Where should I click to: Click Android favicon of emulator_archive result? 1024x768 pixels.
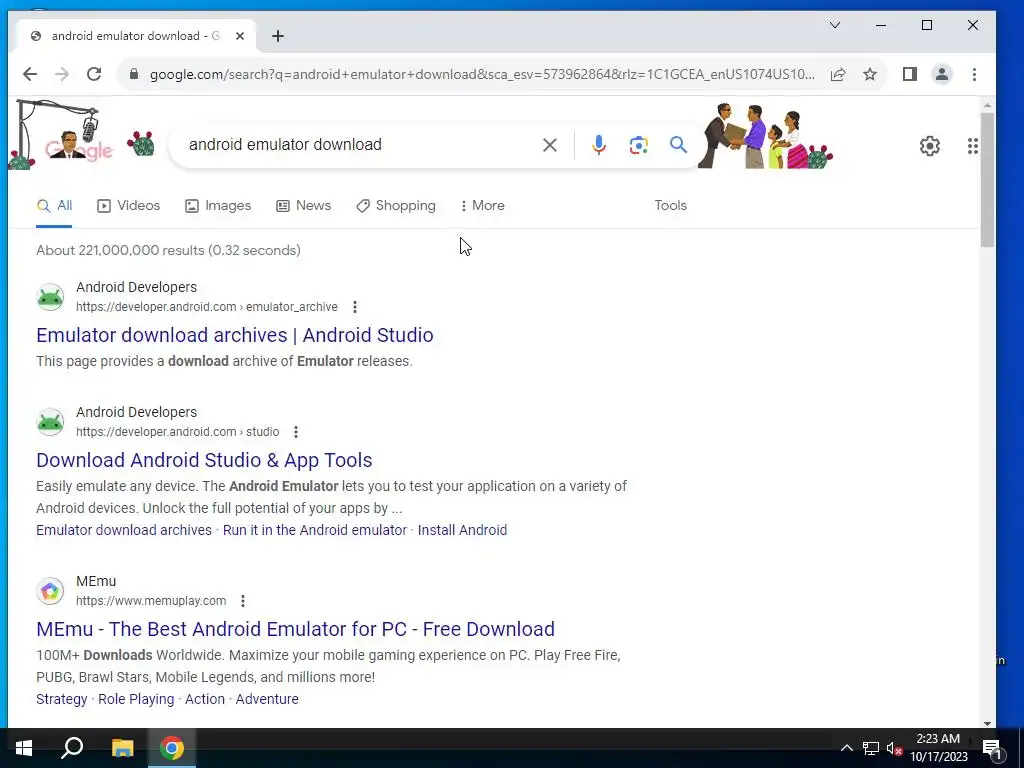pyautogui.click(x=50, y=297)
